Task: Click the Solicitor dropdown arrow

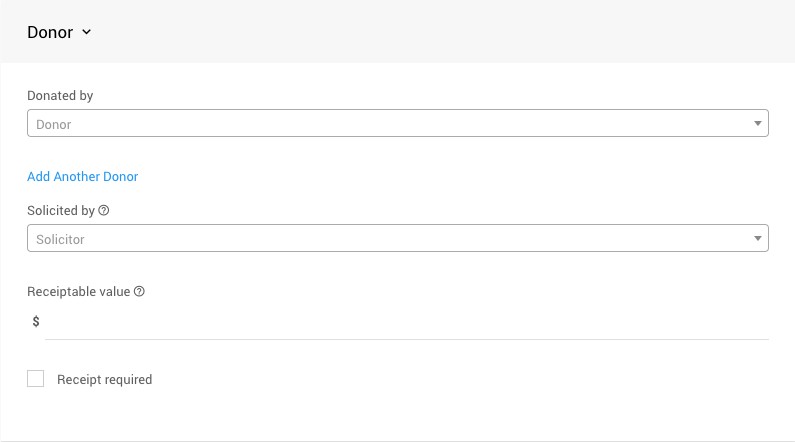Action: [x=758, y=239]
